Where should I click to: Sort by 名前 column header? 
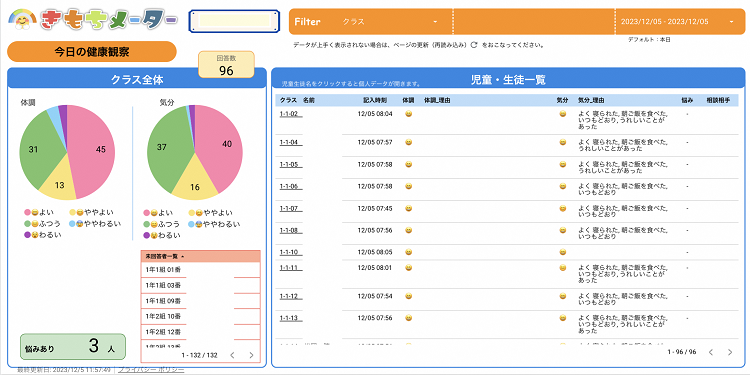[x=309, y=100]
